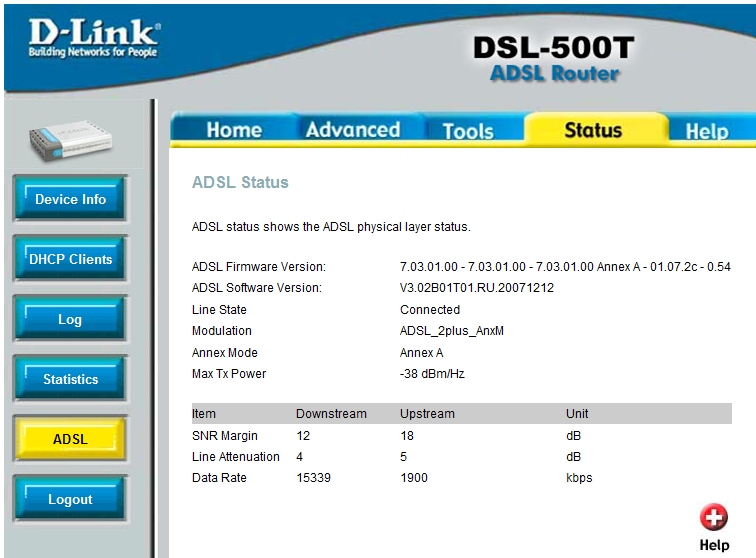Click the firmware version value 7.03.01.00
This screenshot has height=558, width=756.
tap(565, 267)
